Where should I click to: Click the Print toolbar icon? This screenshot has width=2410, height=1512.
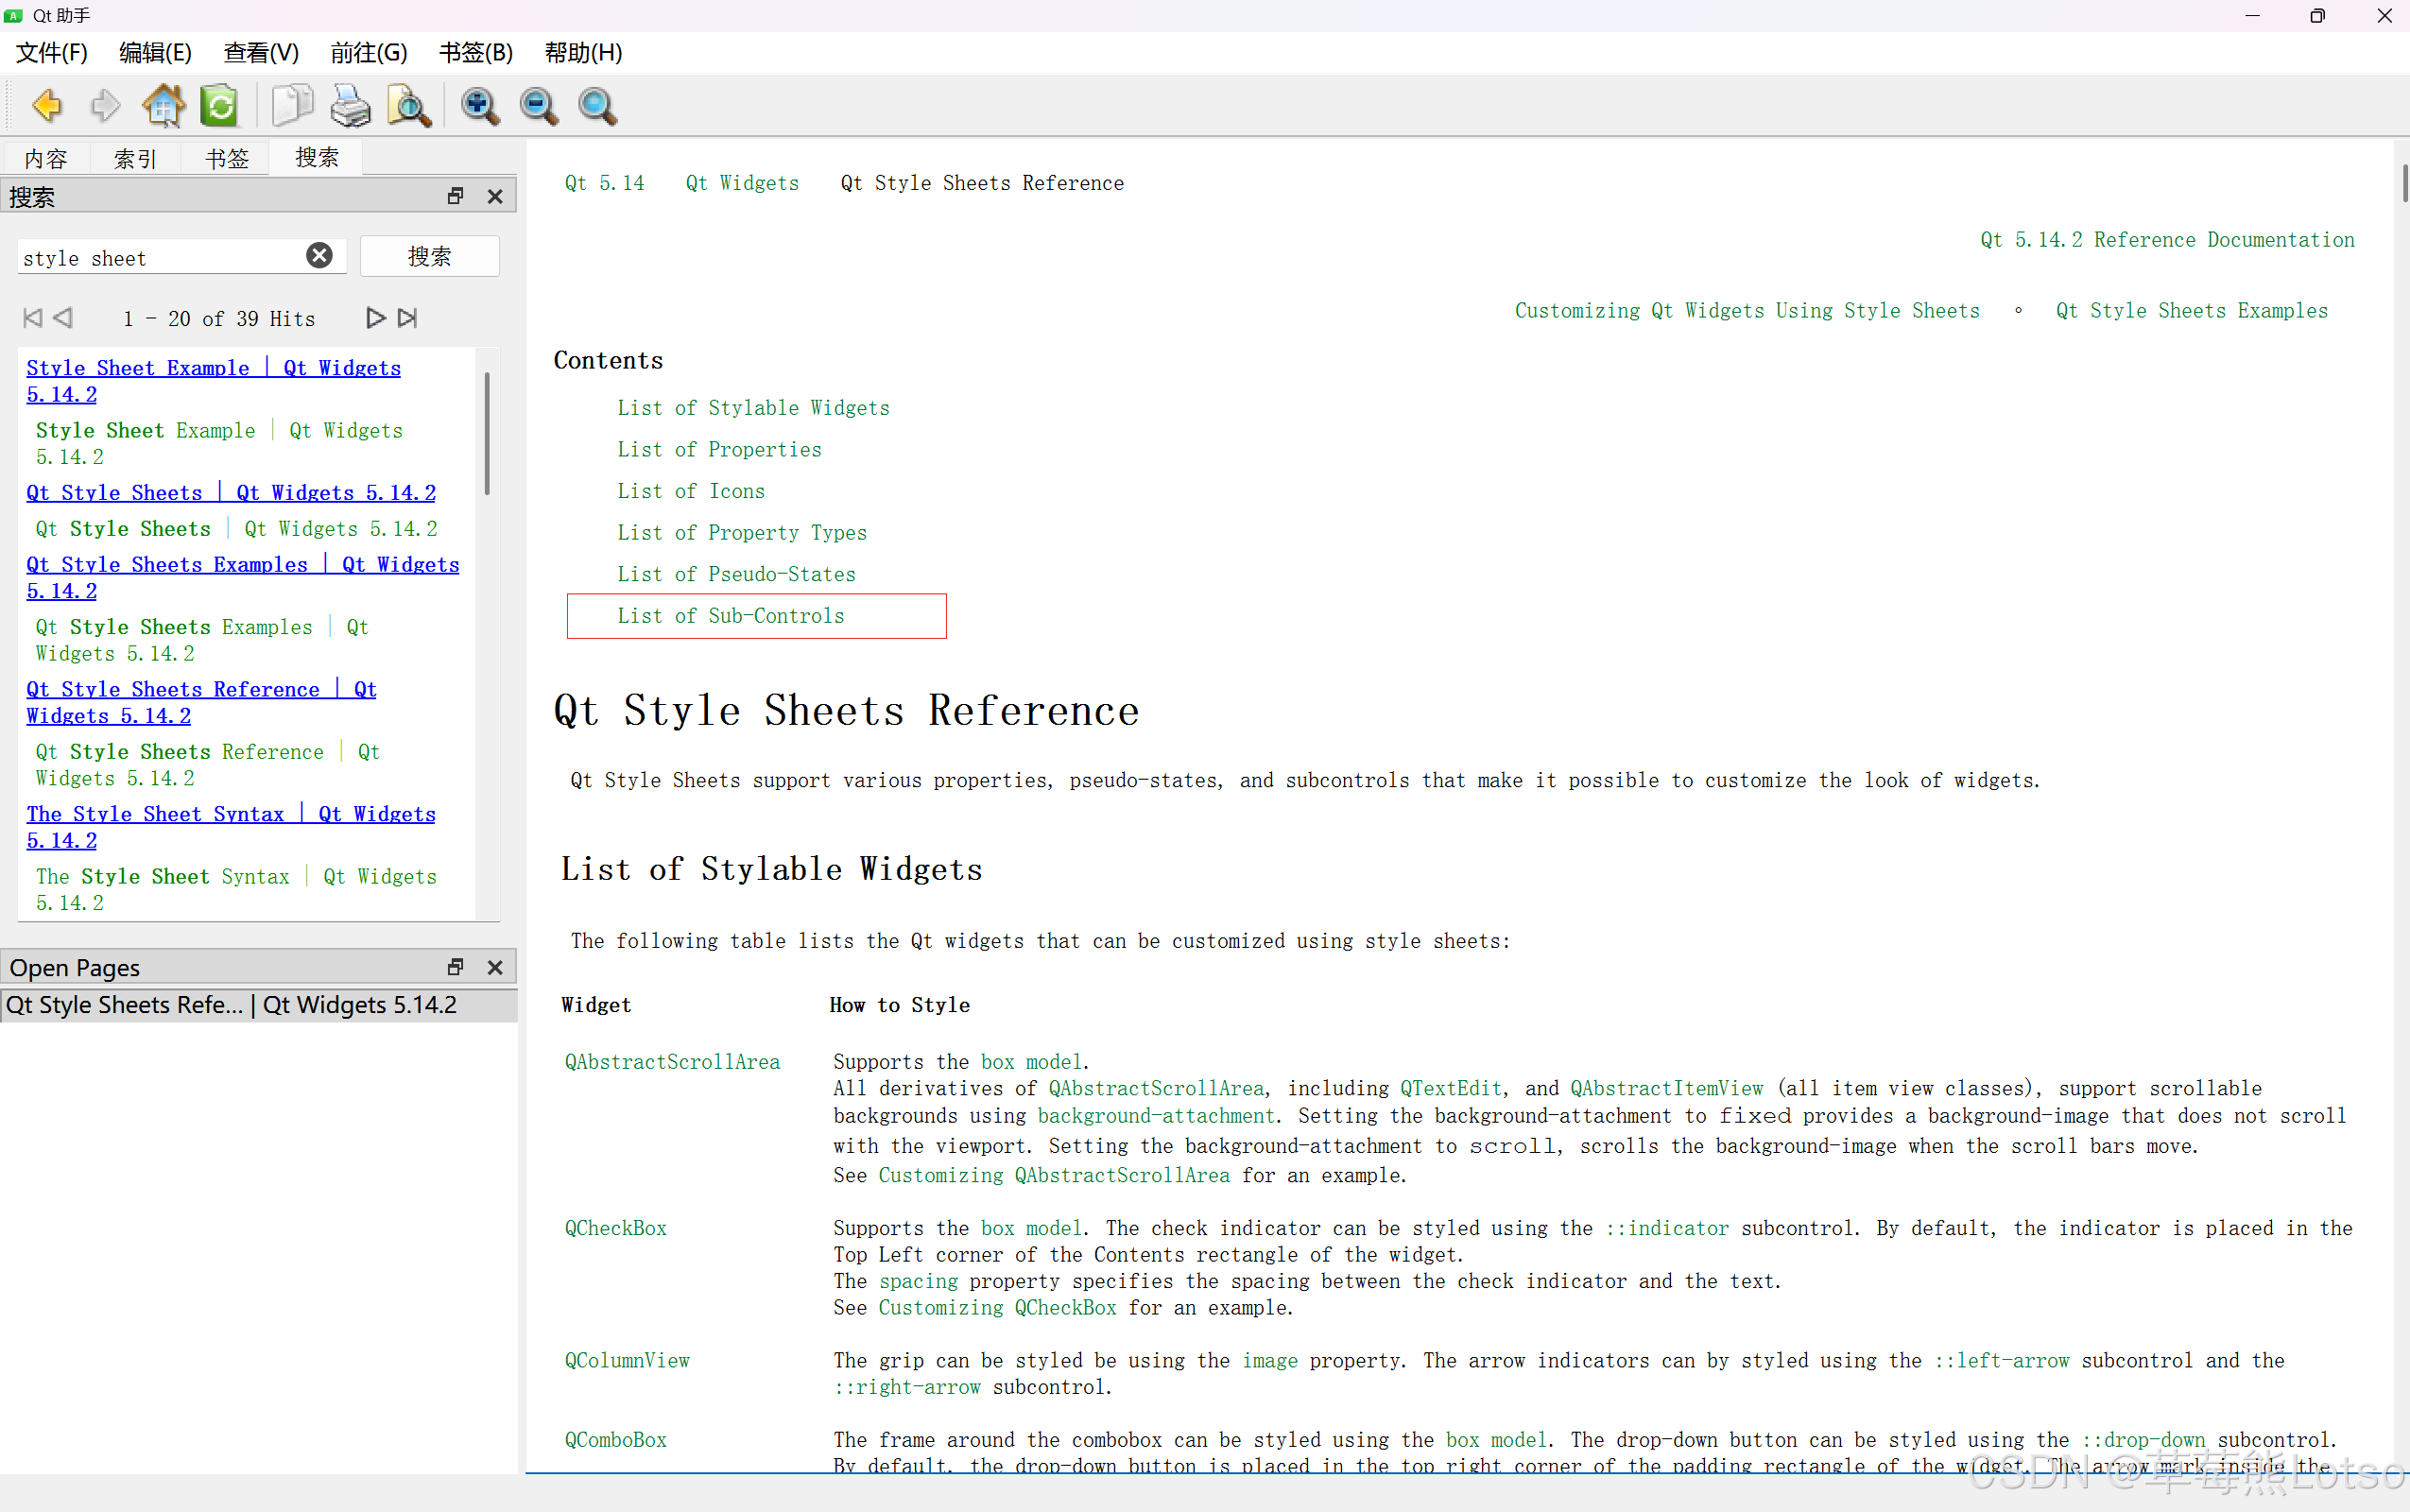350,106
